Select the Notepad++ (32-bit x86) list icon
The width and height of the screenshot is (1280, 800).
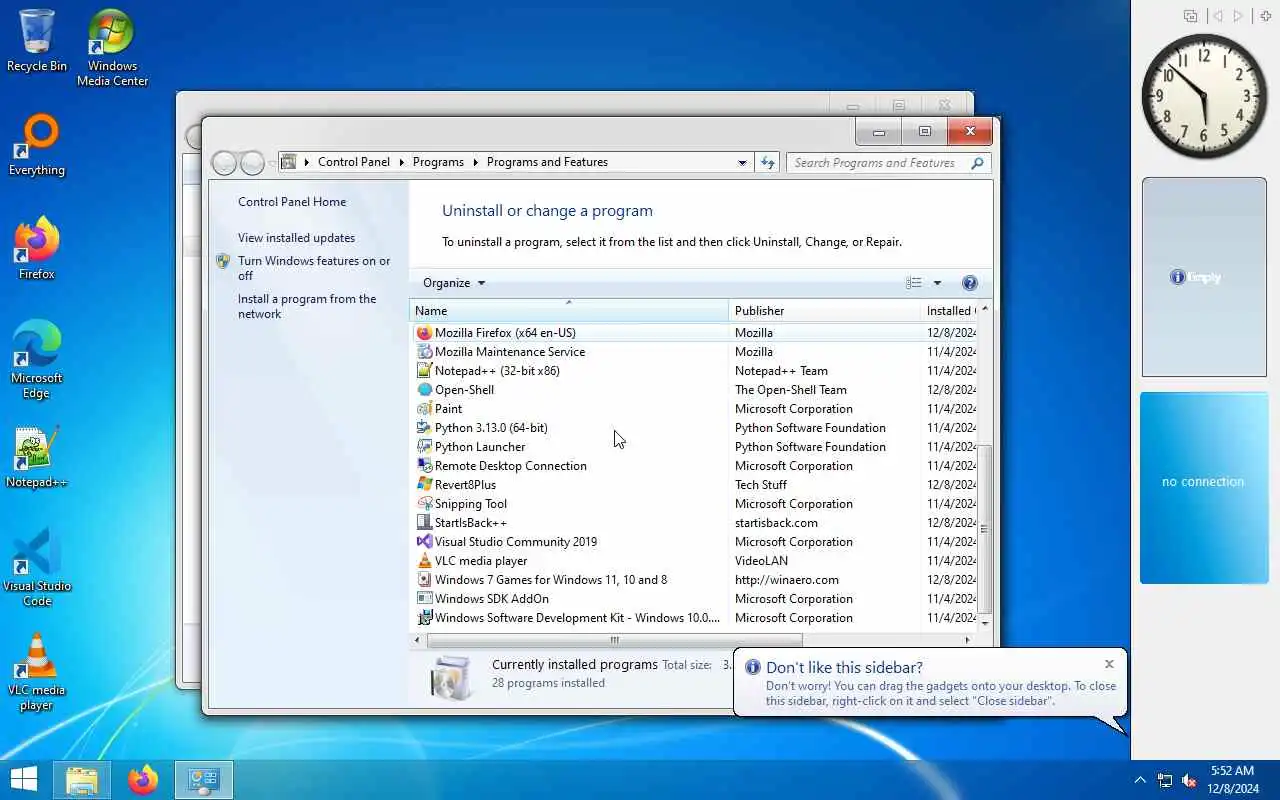click(424, 371)
